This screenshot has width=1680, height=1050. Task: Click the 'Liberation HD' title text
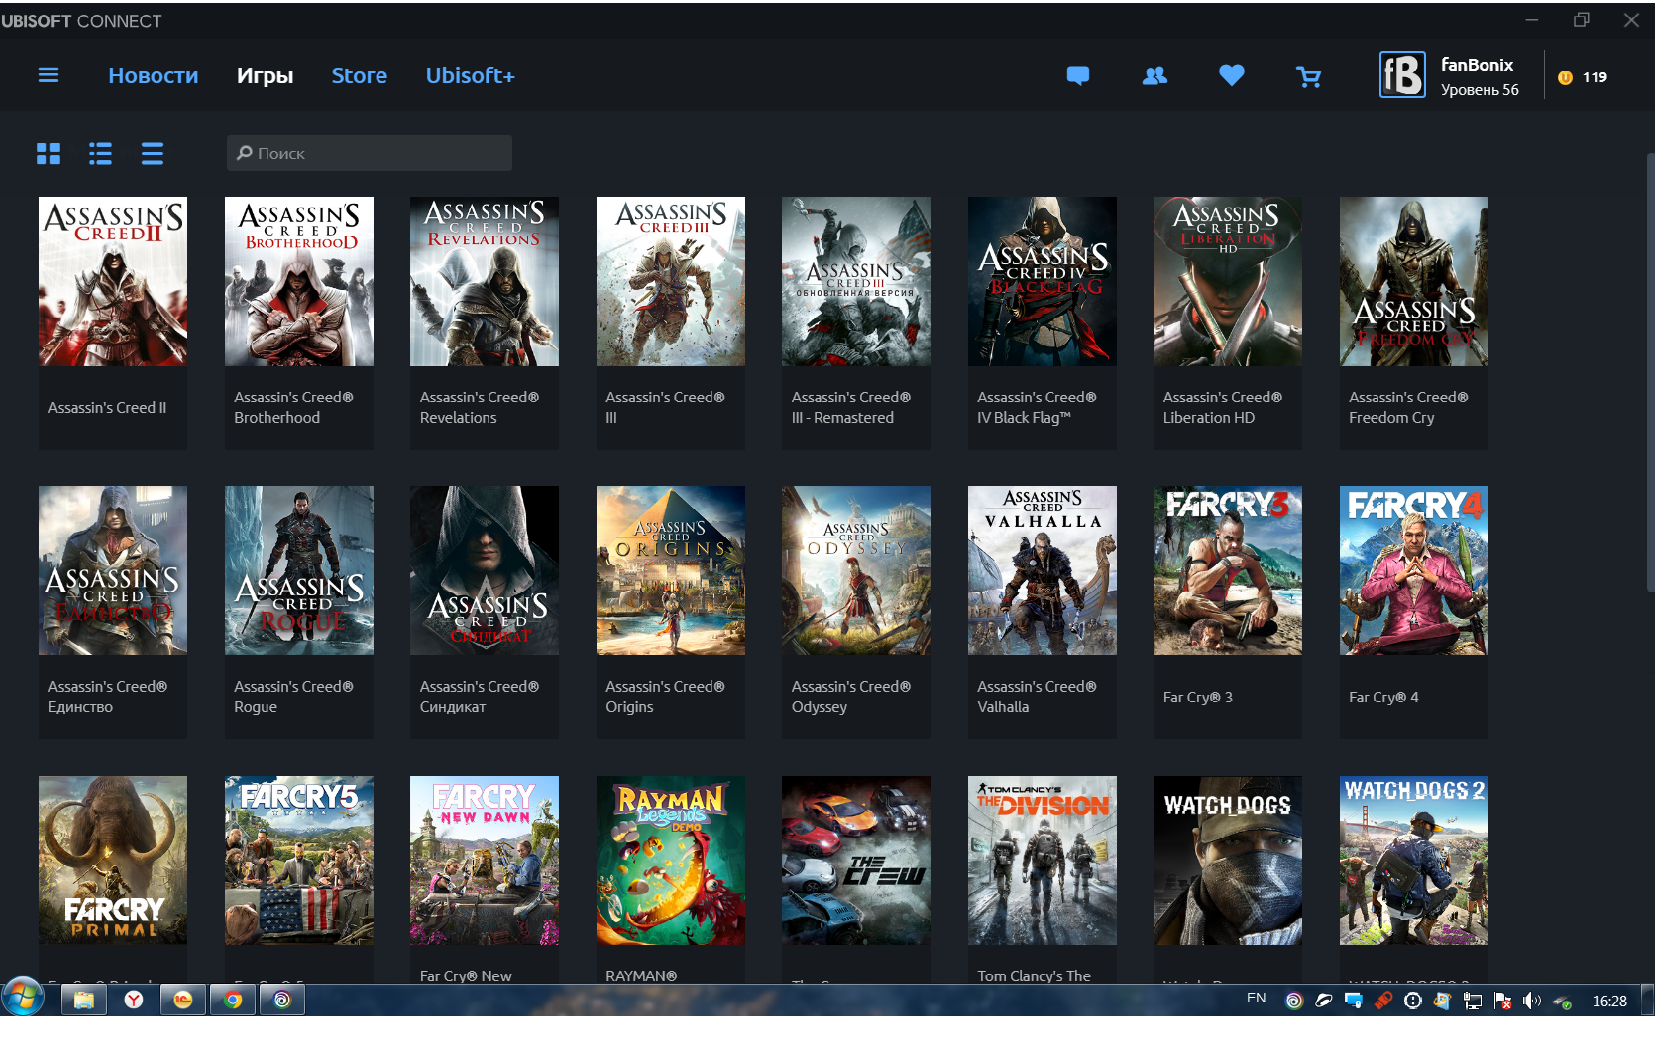[1208, 418]
